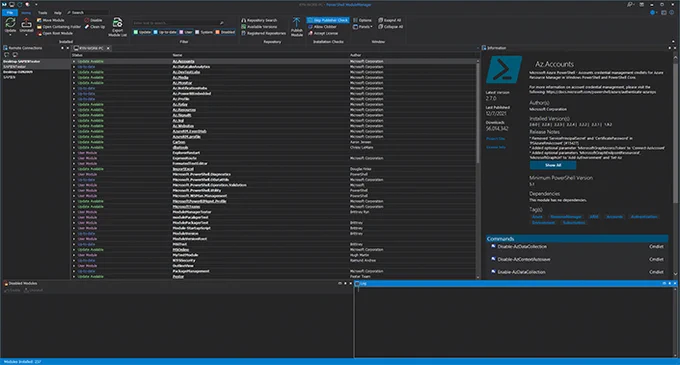Open the Uninstall button dropdown arrow
Screen dimensions: 680x365
pos(26,35)
